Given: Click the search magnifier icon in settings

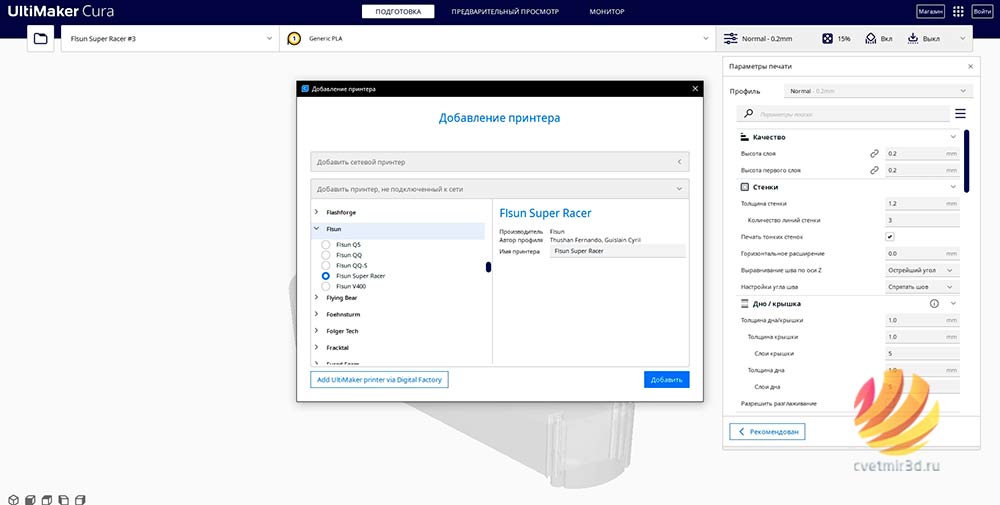Looking at the screenshot, I should (x=749, y=114).
